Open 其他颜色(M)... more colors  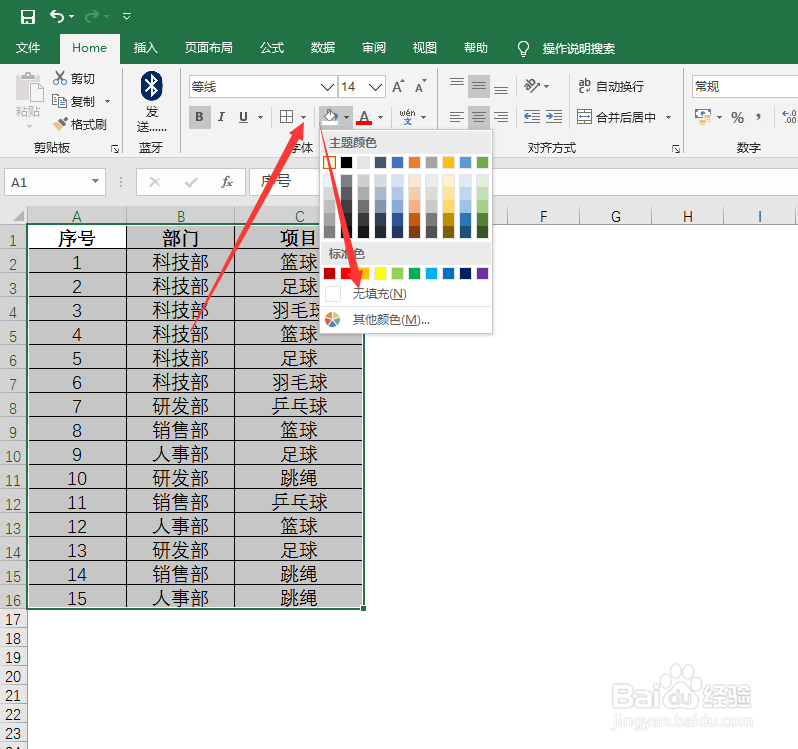pos(407,320)
